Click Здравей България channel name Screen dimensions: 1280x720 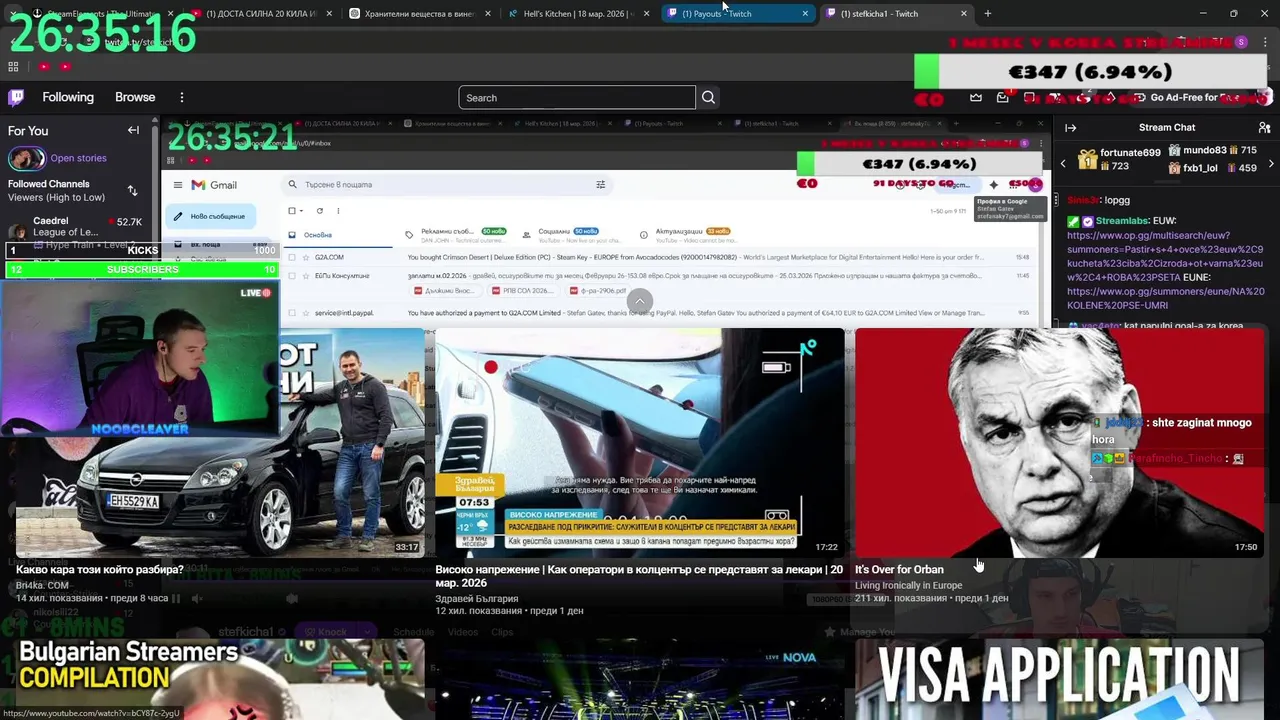click(476, 599)
